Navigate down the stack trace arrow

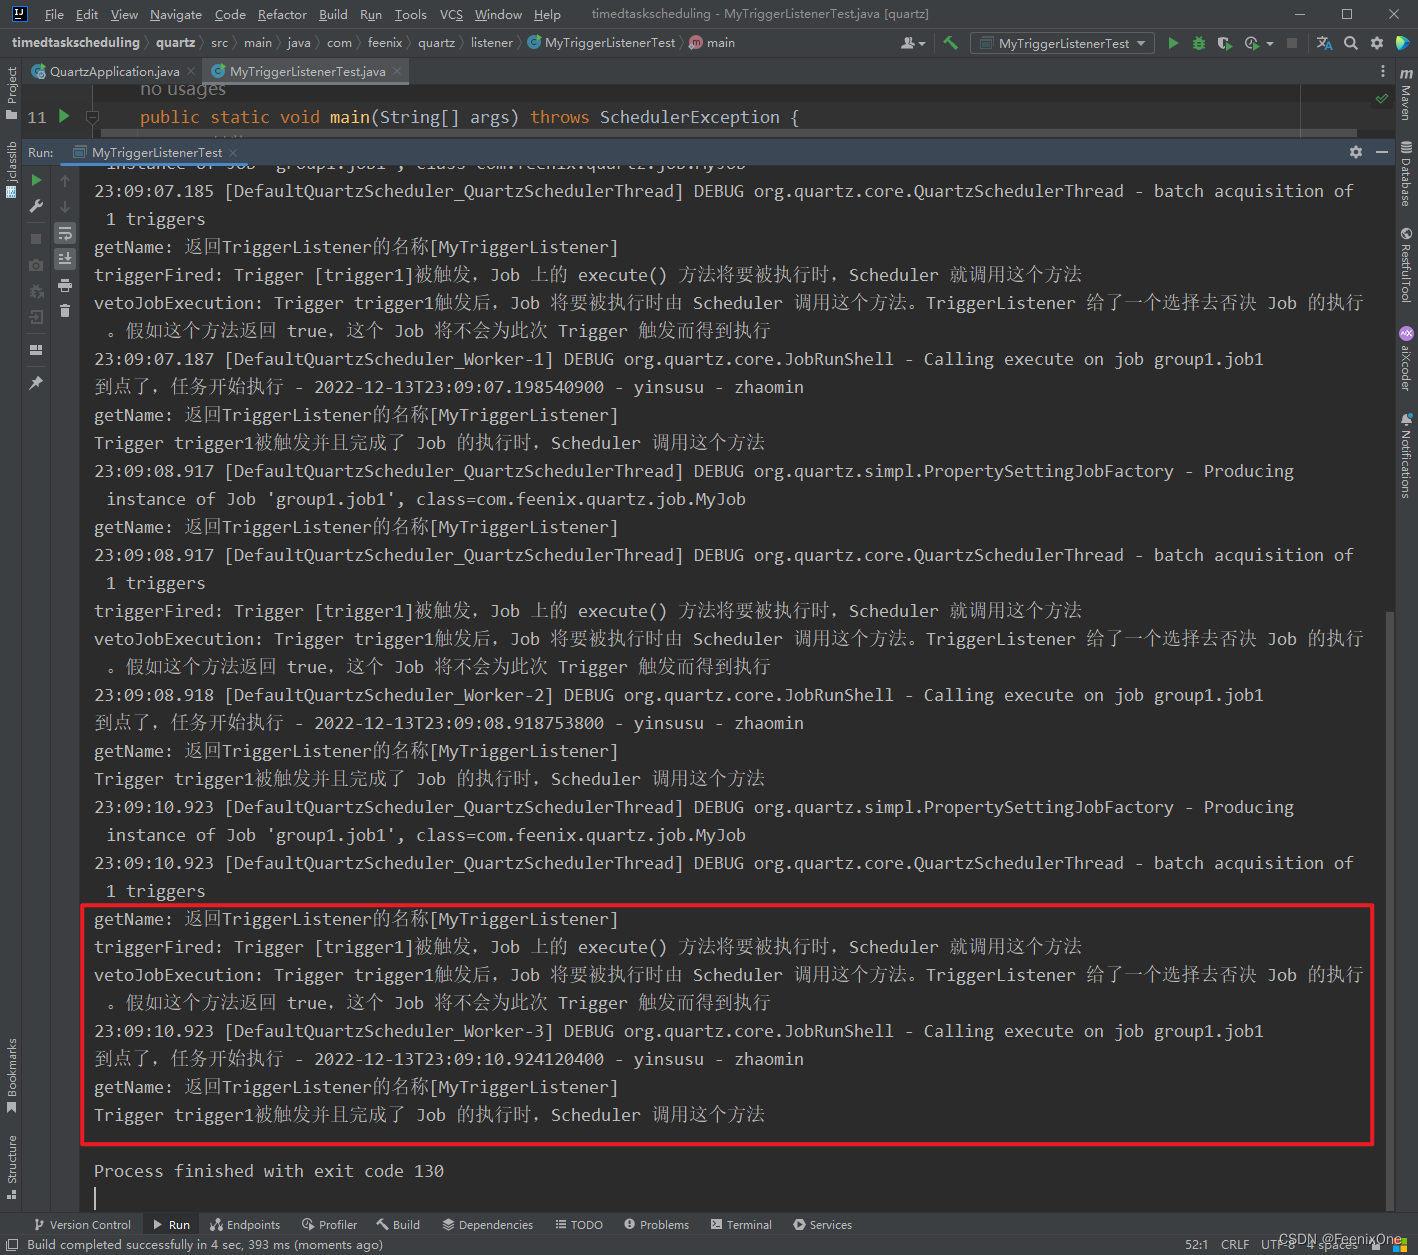point(65,207)
